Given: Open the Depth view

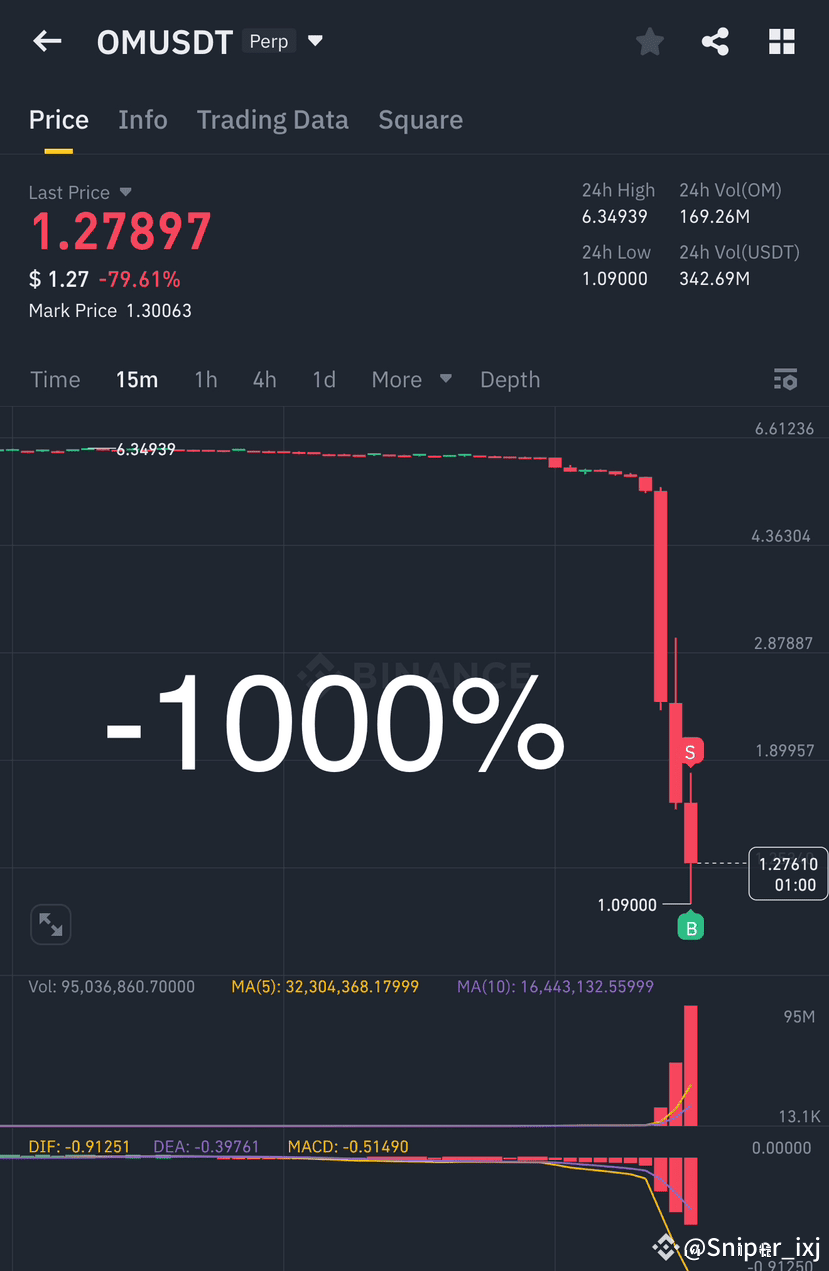Looking at the screenshot, I should click(x=510, y=380).
